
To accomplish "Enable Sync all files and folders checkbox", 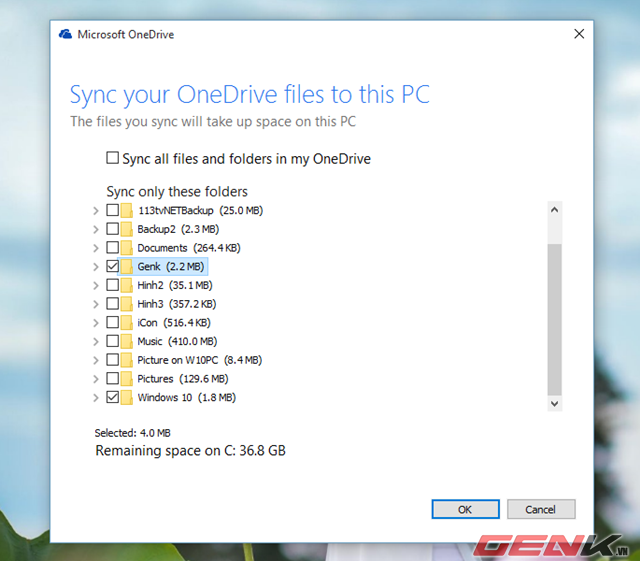I will [x=112, y=158].
